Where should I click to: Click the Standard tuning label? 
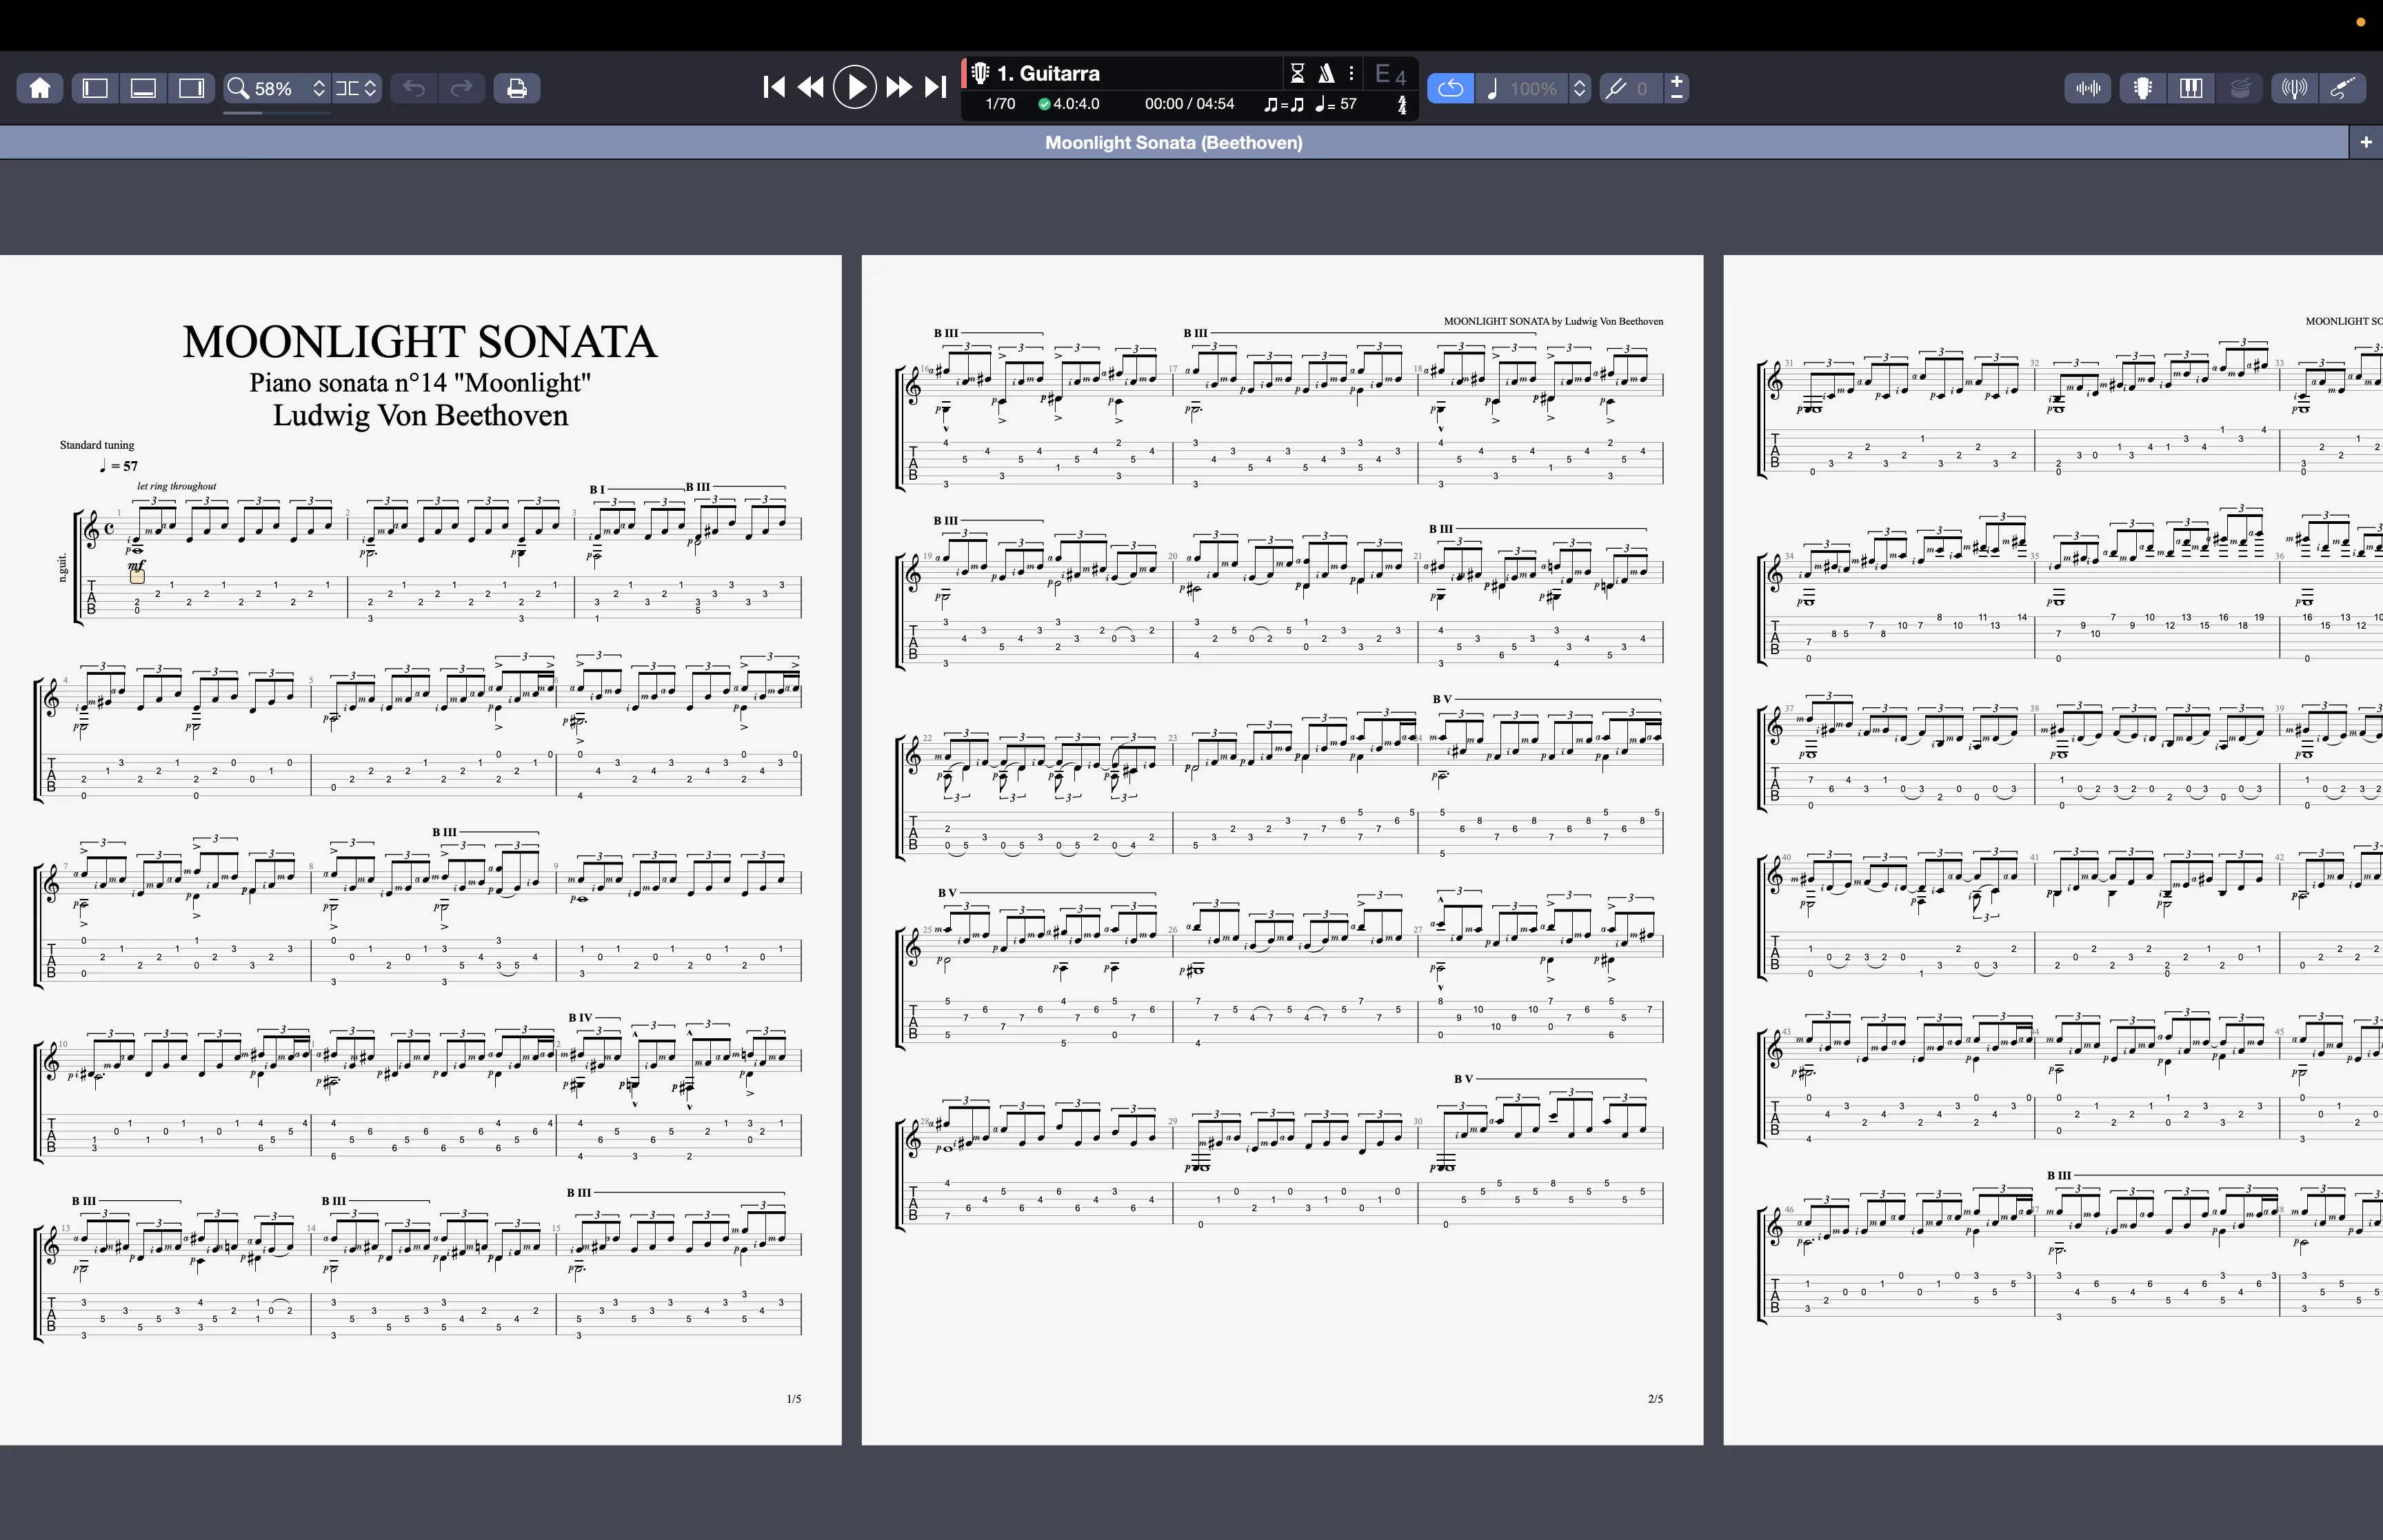tap(97, 445)
